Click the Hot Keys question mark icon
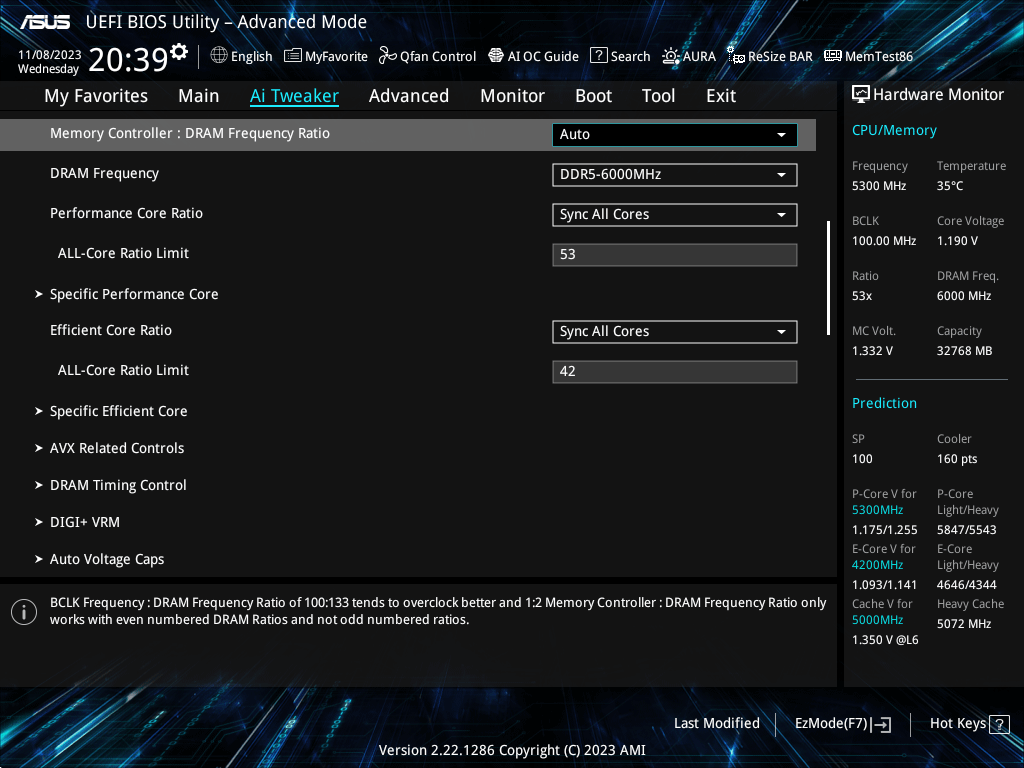 point(999,724)
